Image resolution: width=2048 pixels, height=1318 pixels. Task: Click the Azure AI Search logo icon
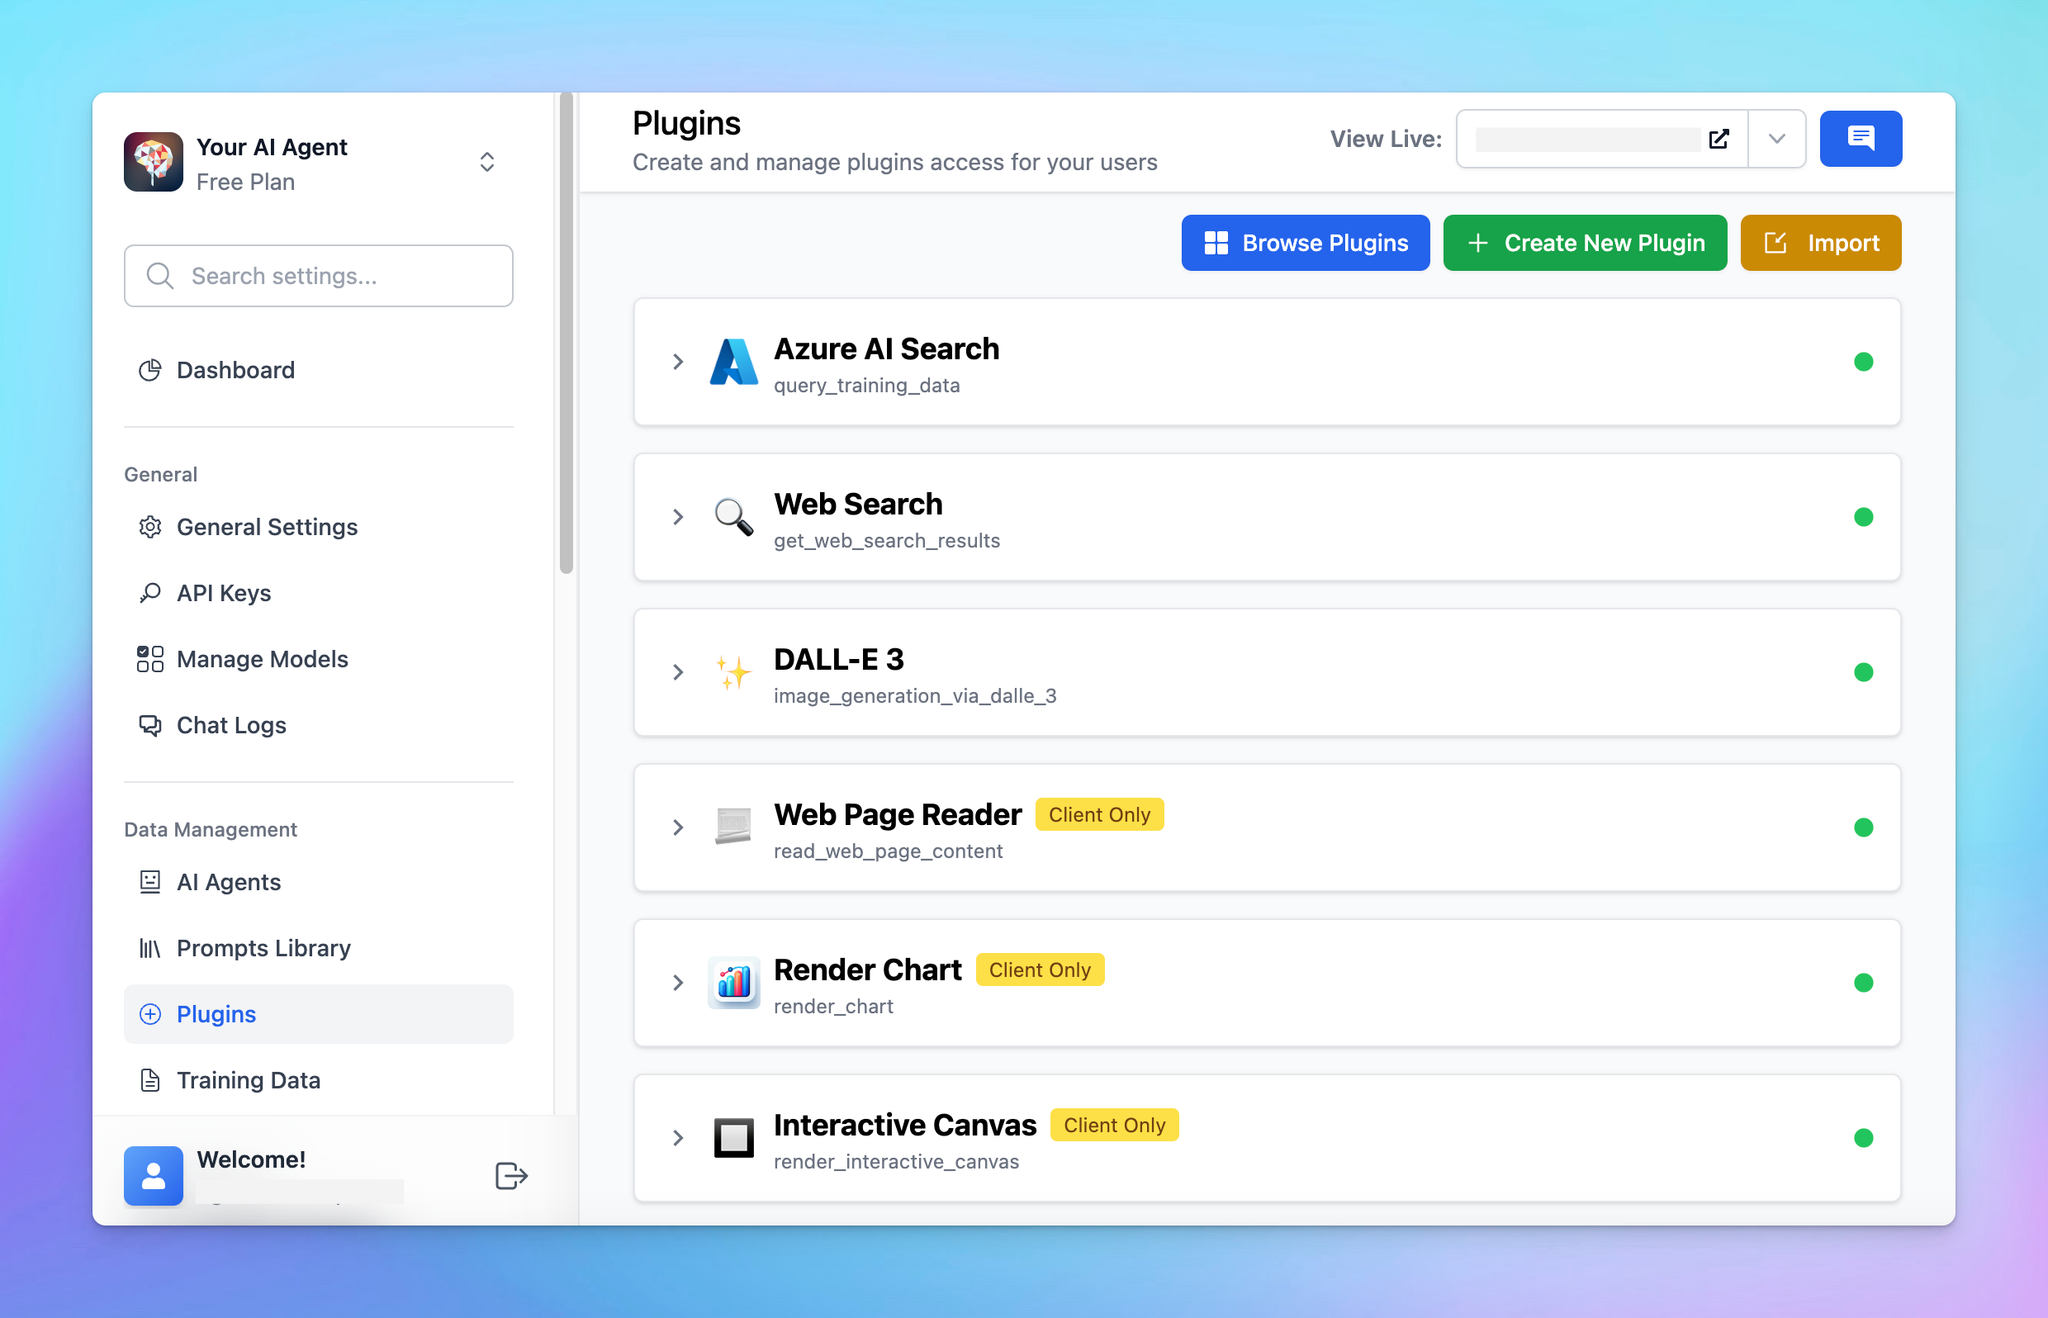[733, 362]
